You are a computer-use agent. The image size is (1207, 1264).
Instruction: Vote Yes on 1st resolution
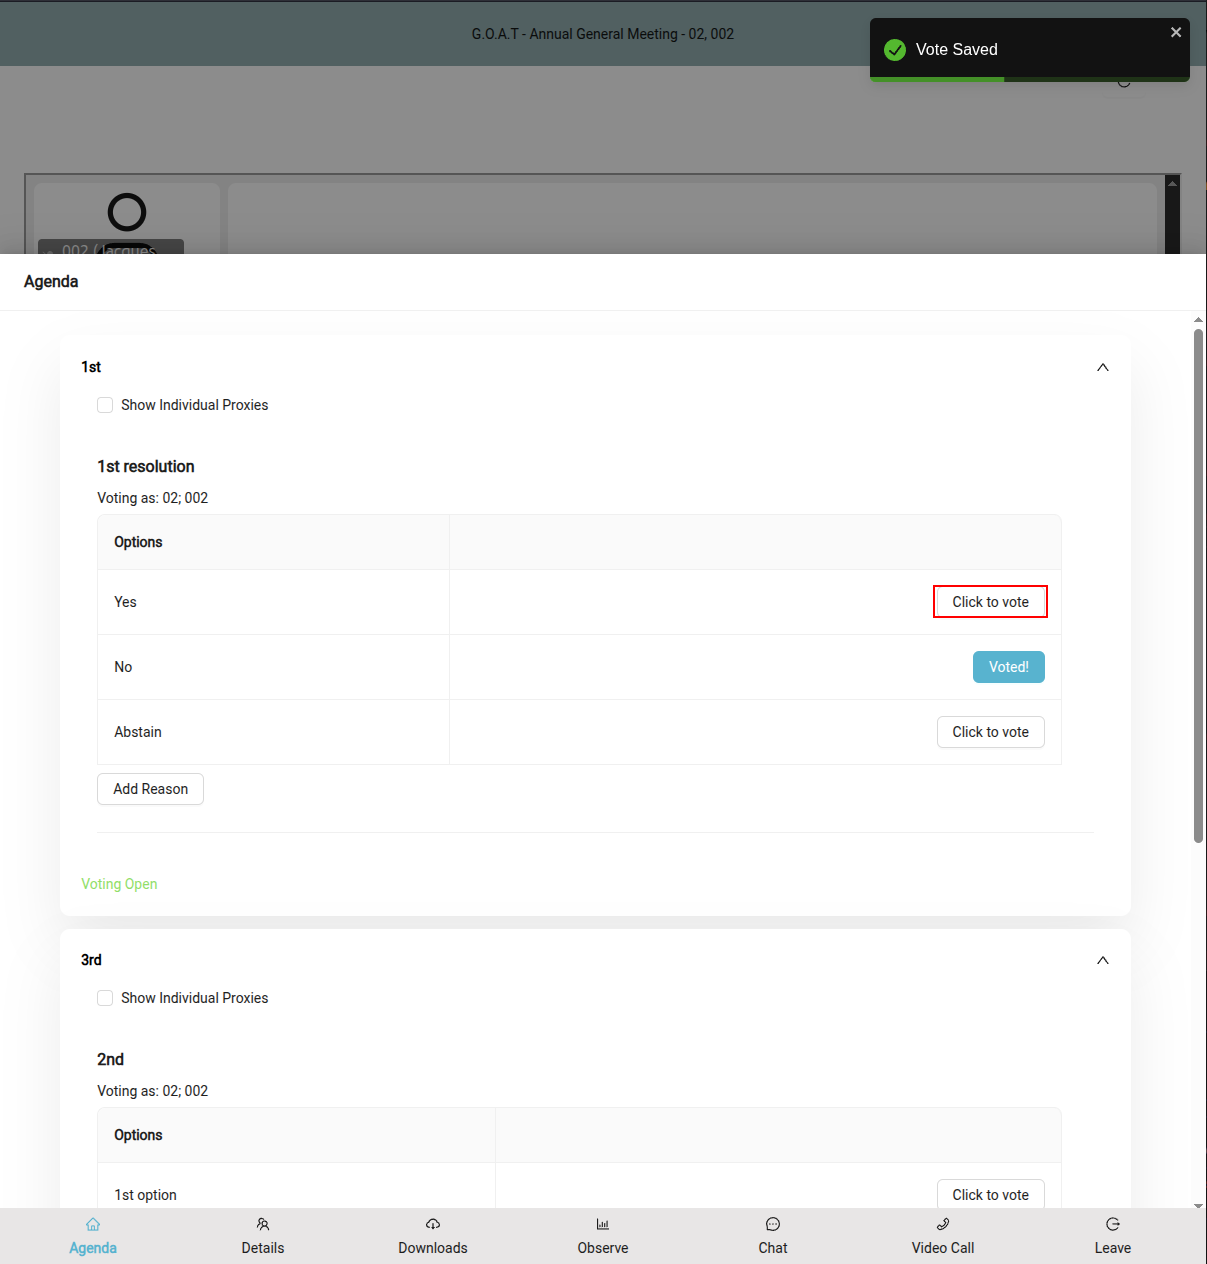pyautogui.click(x=990, y=602)
